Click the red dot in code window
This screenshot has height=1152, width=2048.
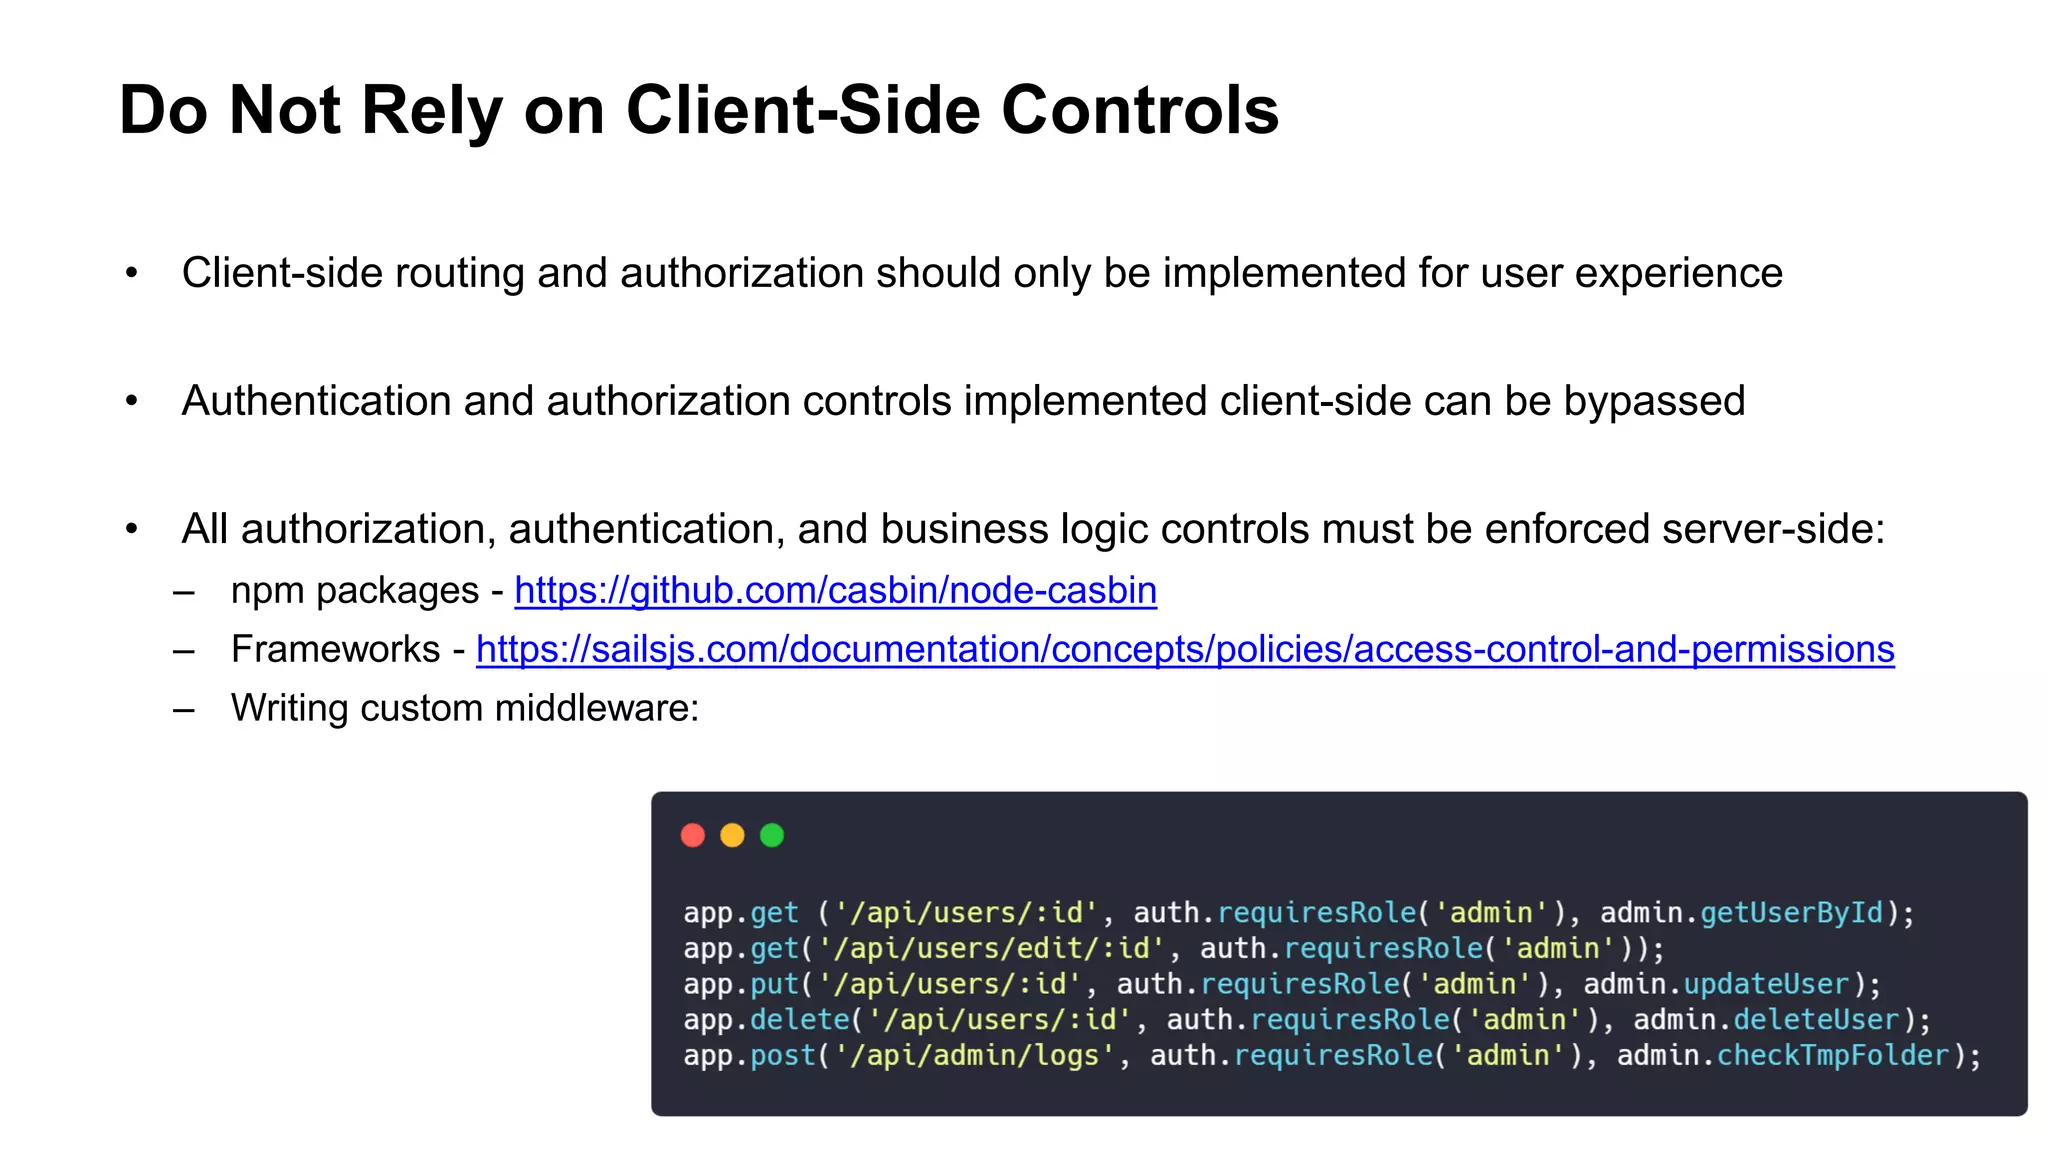pos(693,835)
